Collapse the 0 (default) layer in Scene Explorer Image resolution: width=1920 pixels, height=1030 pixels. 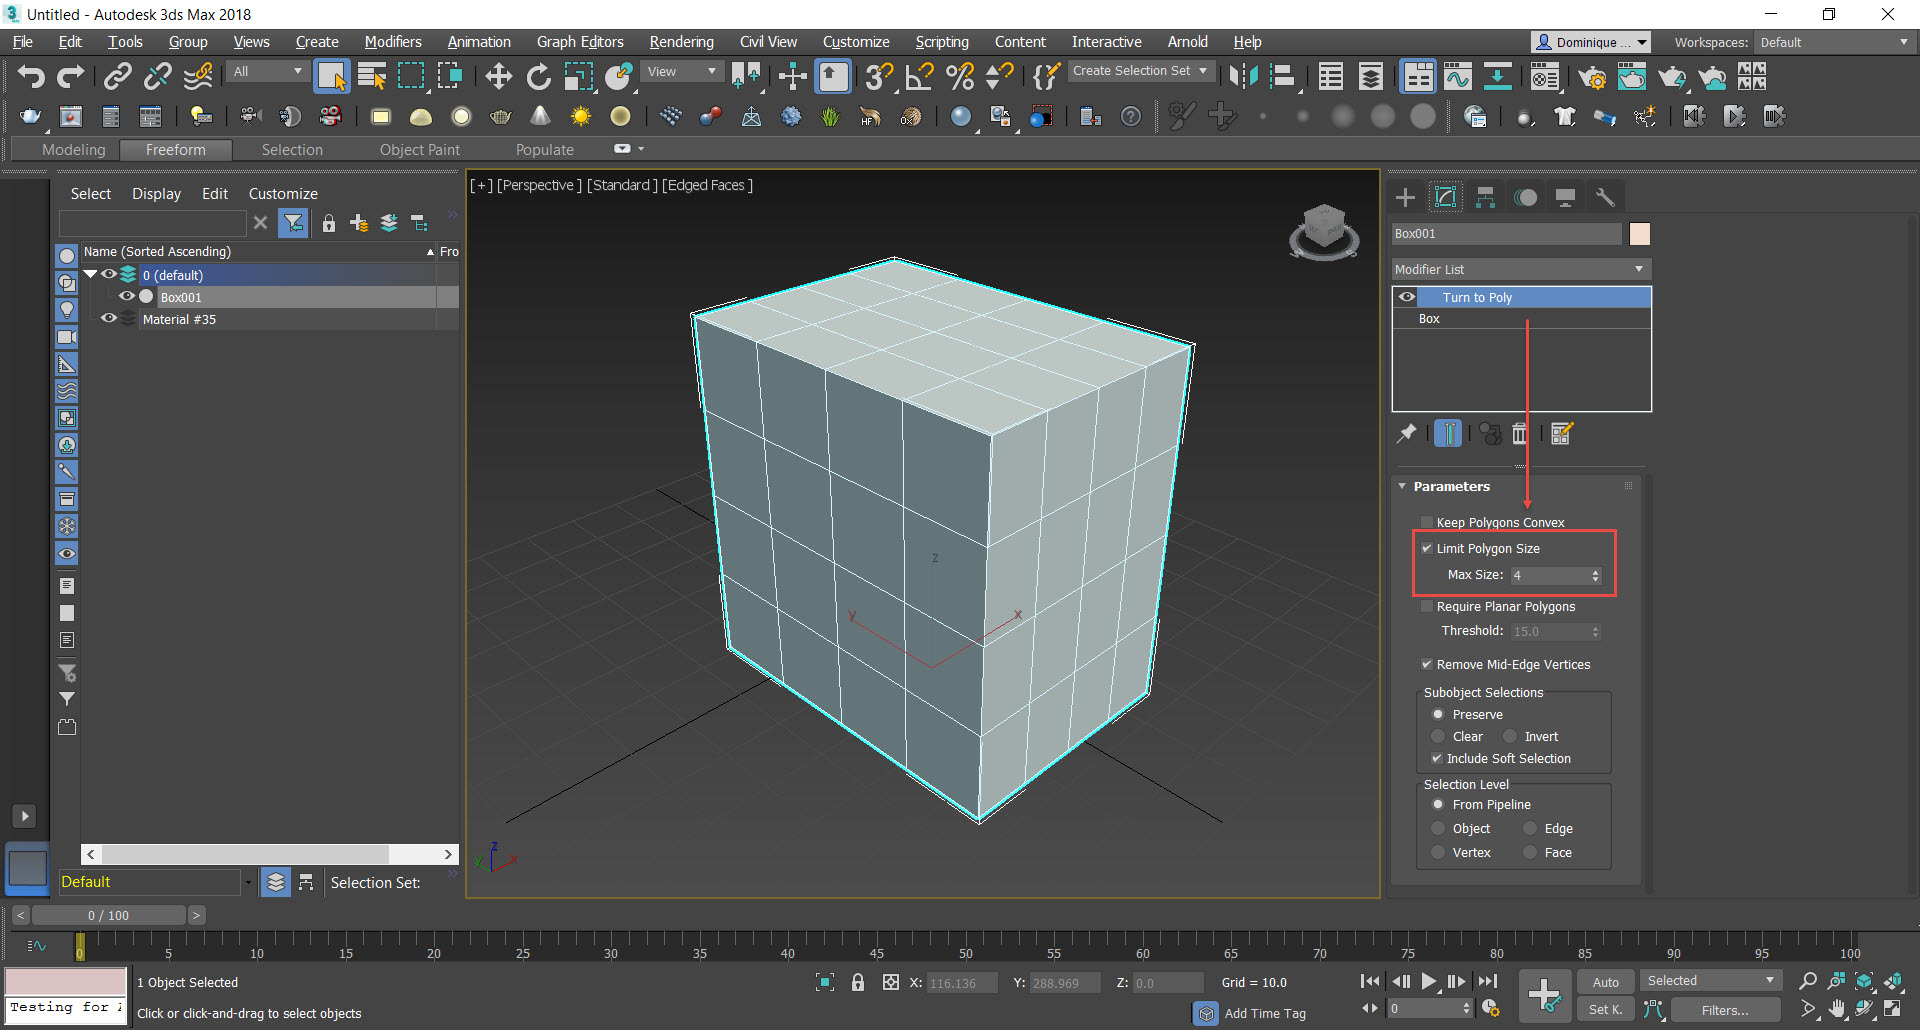[90, 274]
